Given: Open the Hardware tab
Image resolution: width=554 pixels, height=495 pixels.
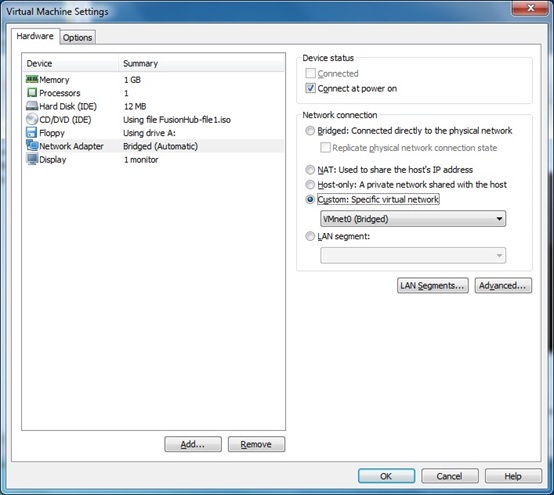Looking at the screenshot, I should tap(35, 36).
